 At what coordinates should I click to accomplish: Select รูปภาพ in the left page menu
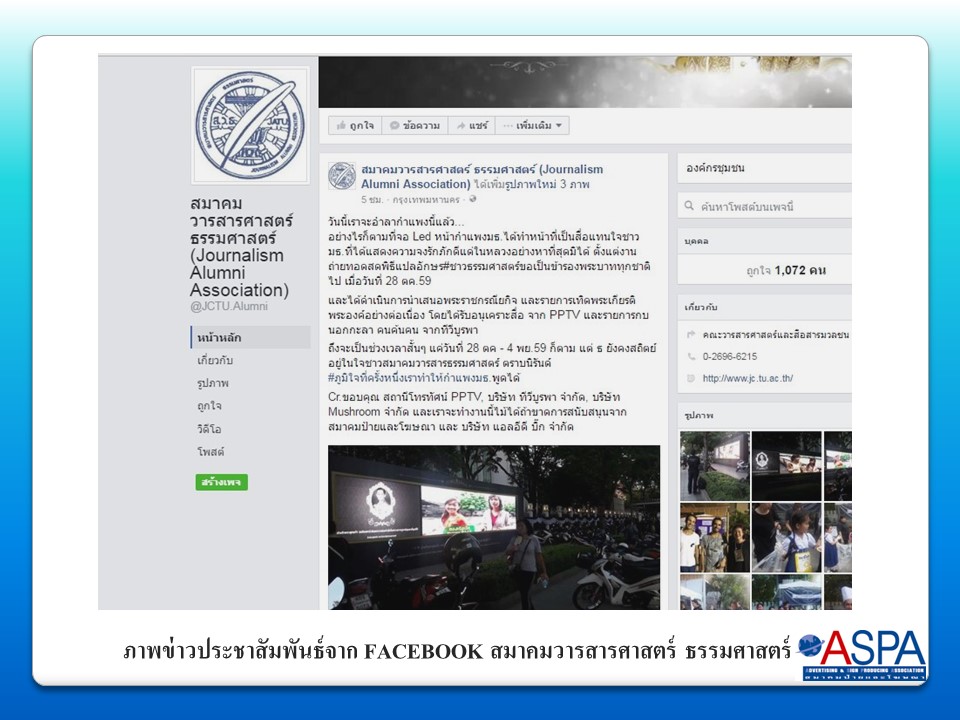click(x=212, y=383)
